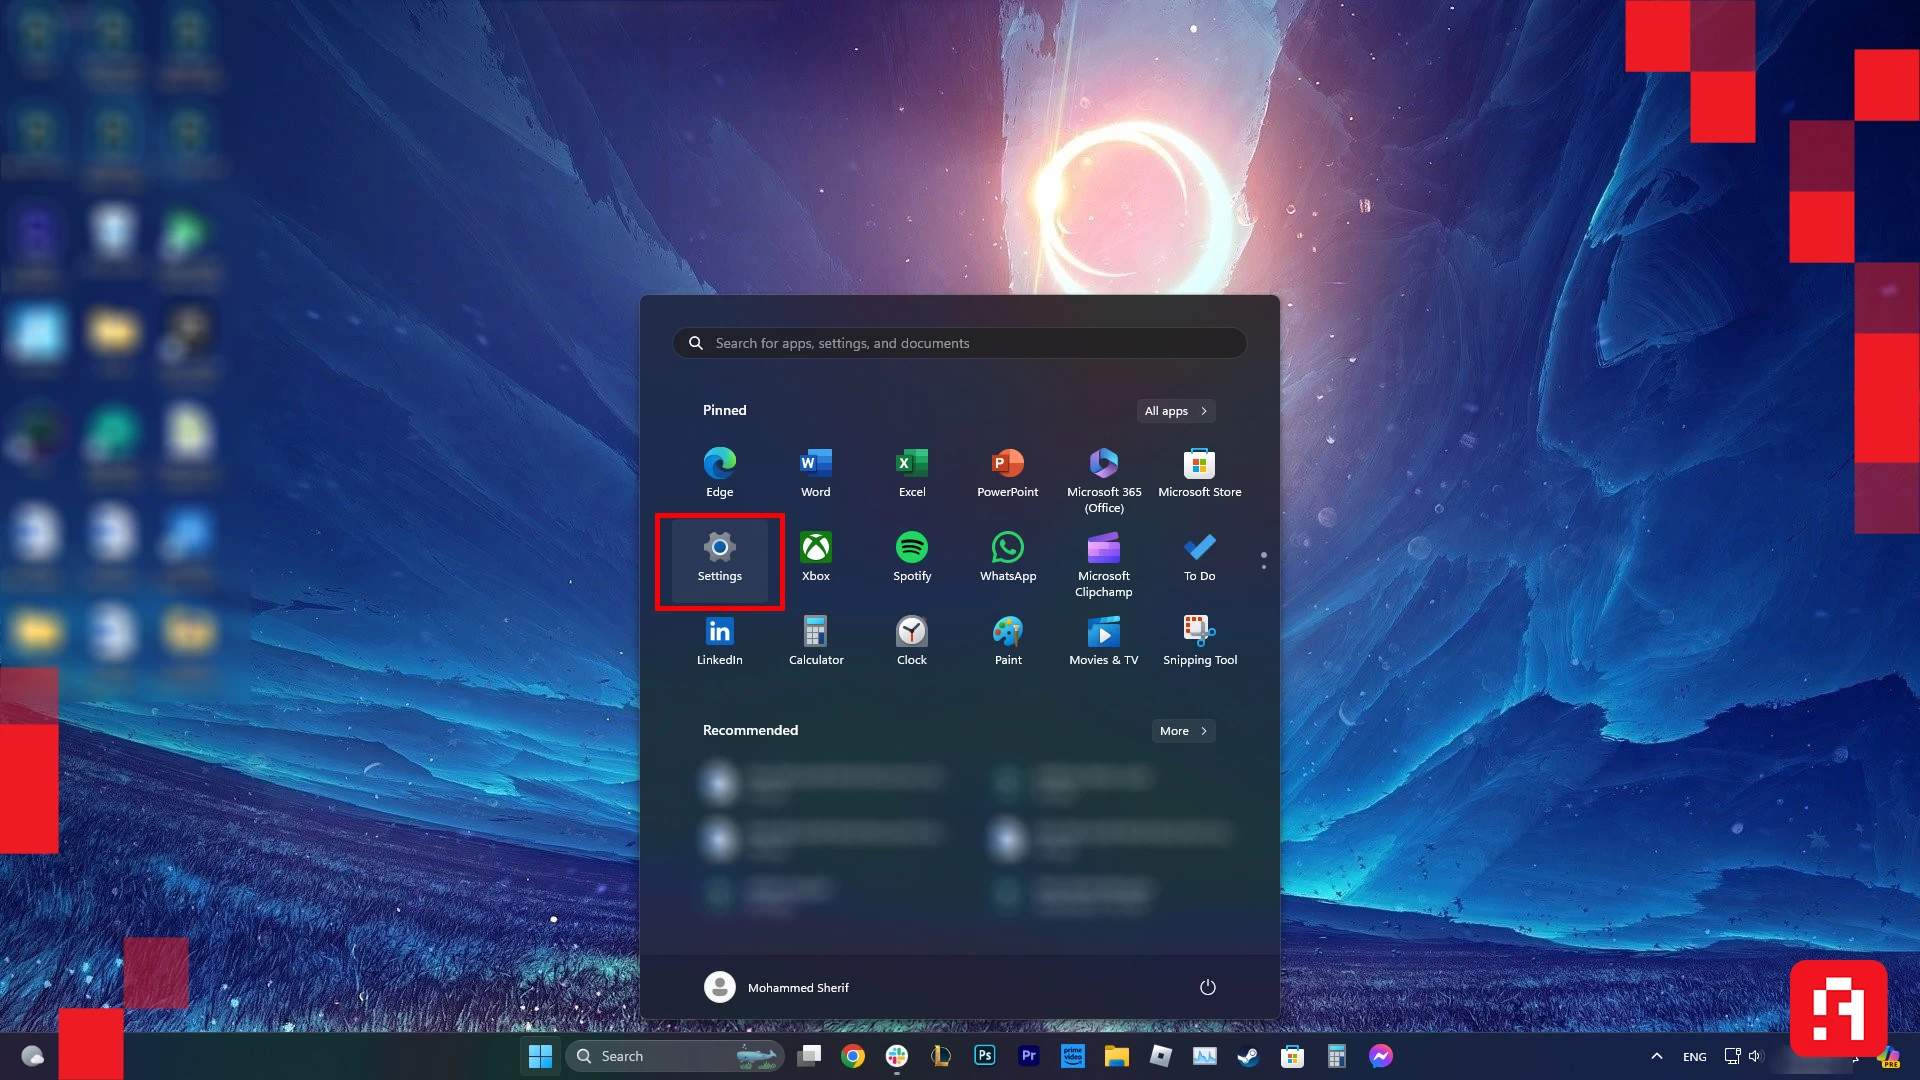
Task: Expand More recommended items
Action: pyautogui.click(x=1184, y=731)
